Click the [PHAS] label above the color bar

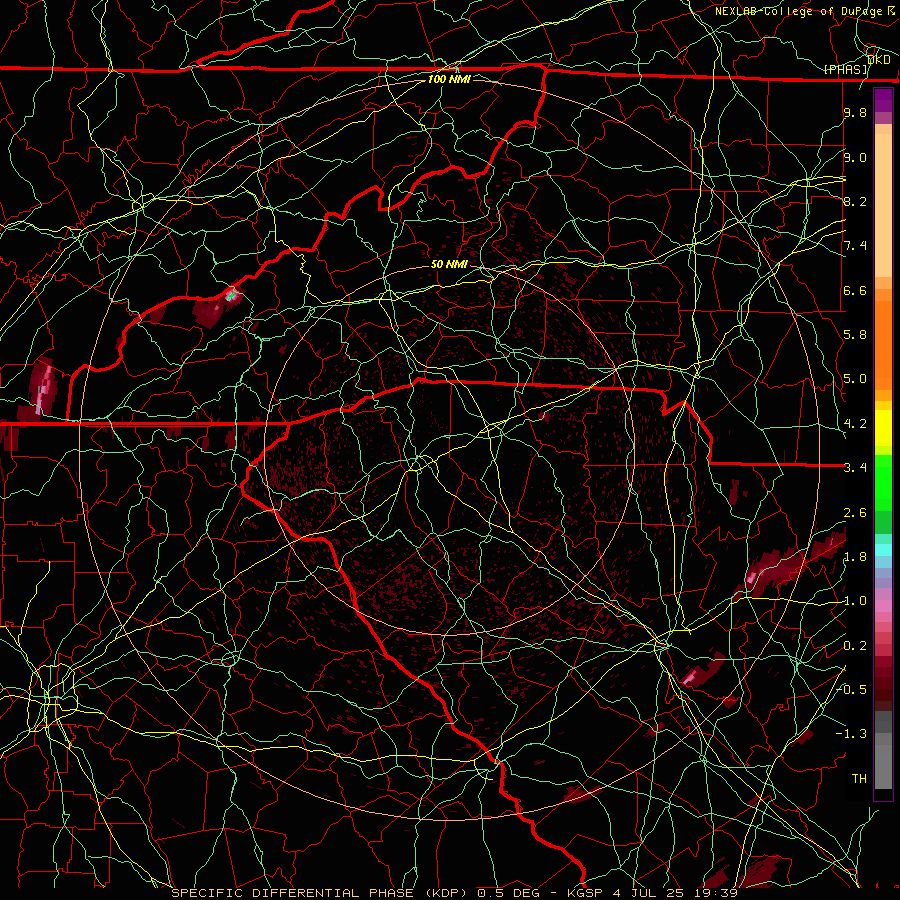[845, 69]
